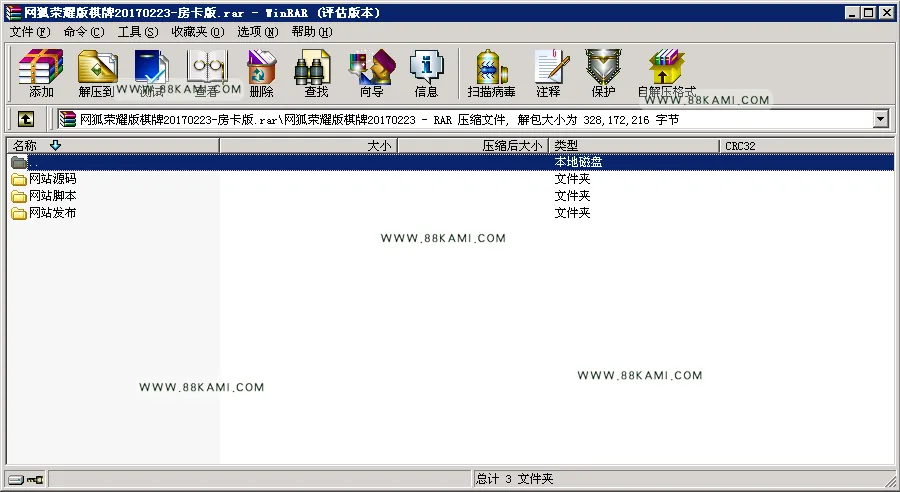Run 扫描病毒 (Virus Scan) tool

(x=491, y=73)
